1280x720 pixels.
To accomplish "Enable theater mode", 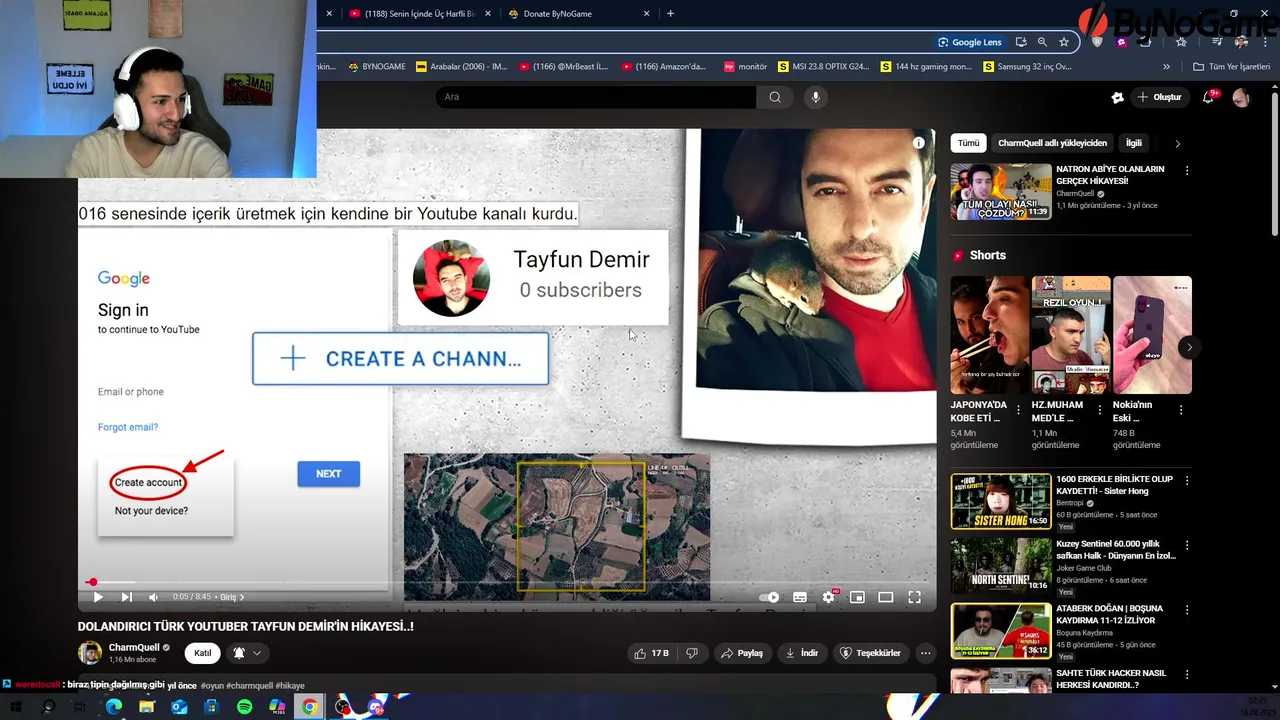I will 885,597.
